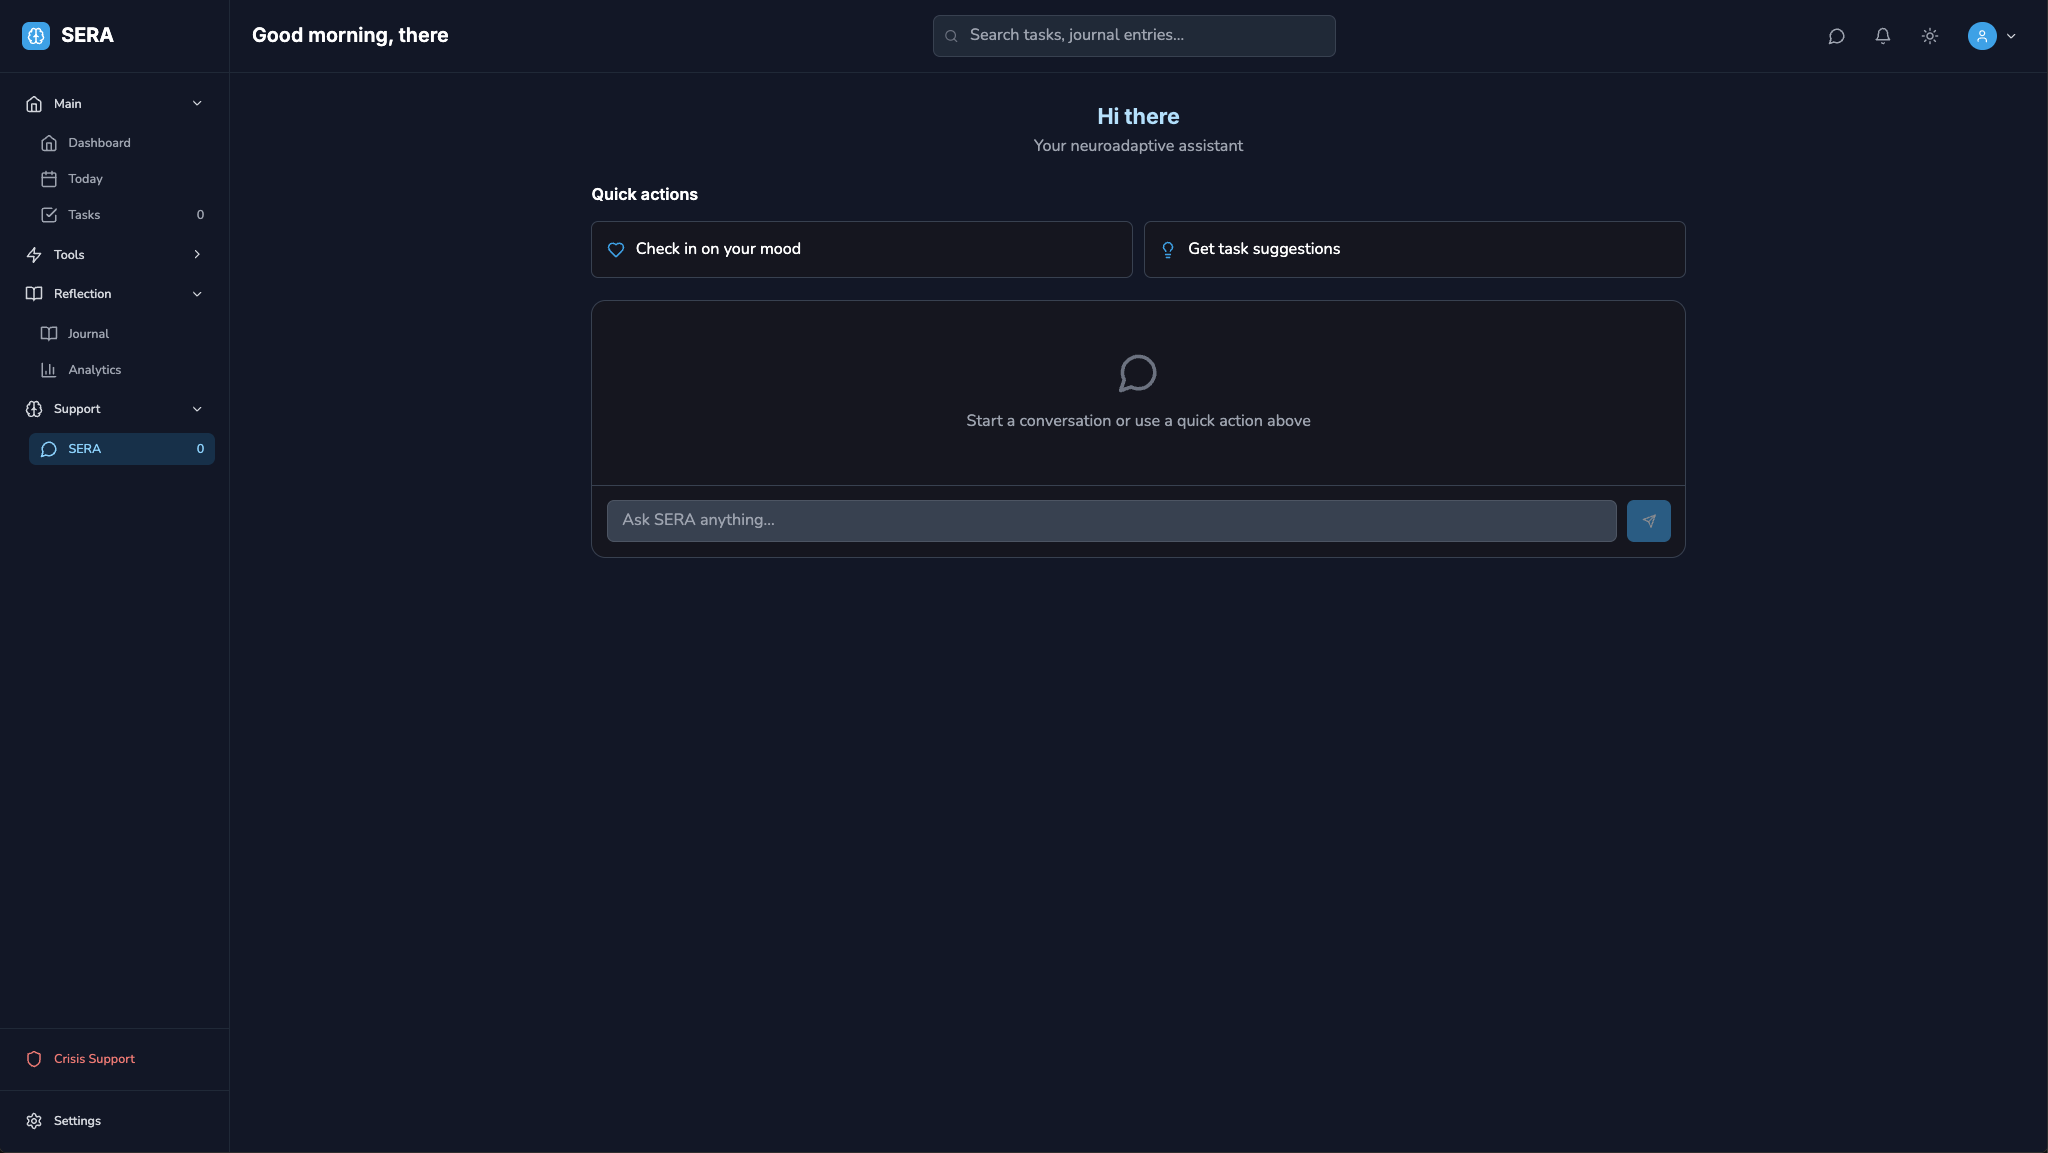Click the user avatar icon

pyautogui.click(x=1981, y=36)
